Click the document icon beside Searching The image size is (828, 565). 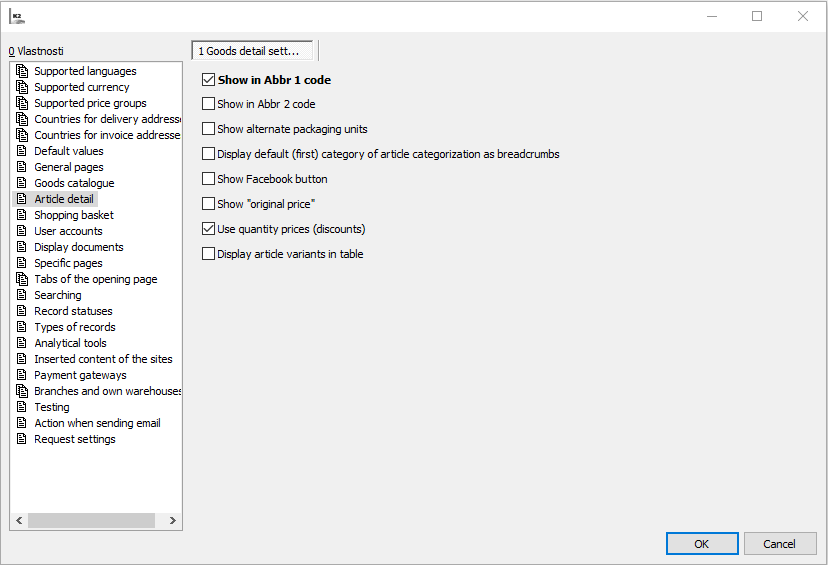point(22,295)
